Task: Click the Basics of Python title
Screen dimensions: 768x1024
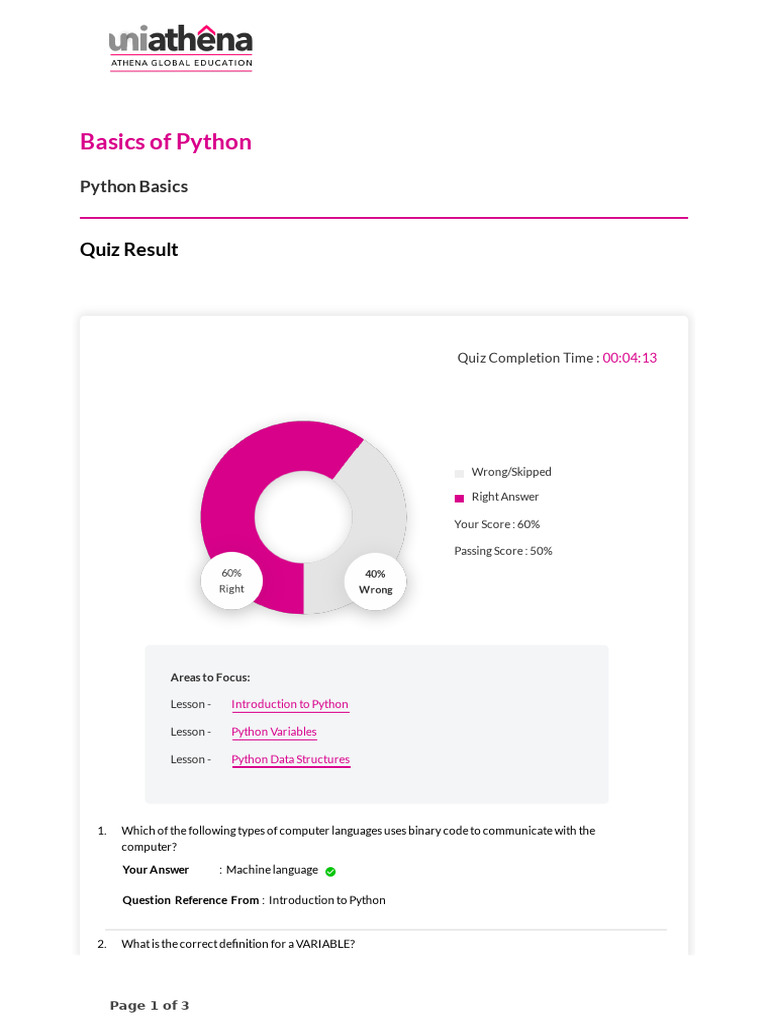Action: [166, 141]
